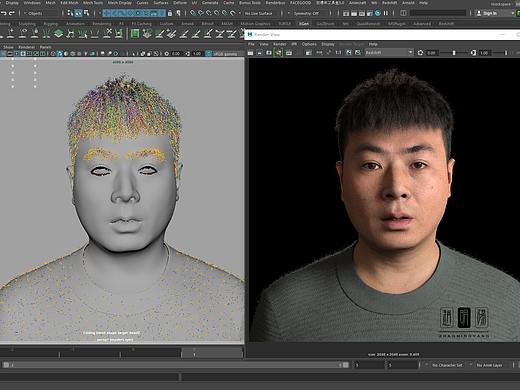Open the Render View File menu
The width and height of the screenshot is (520, 390).
point(251,44)
